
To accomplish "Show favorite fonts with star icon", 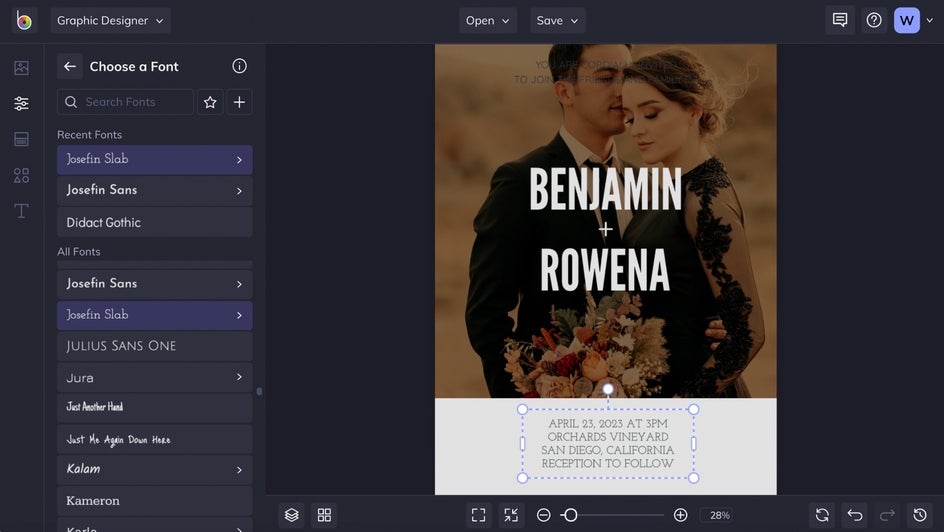I will pyautogui.click(x=210, y=102).
